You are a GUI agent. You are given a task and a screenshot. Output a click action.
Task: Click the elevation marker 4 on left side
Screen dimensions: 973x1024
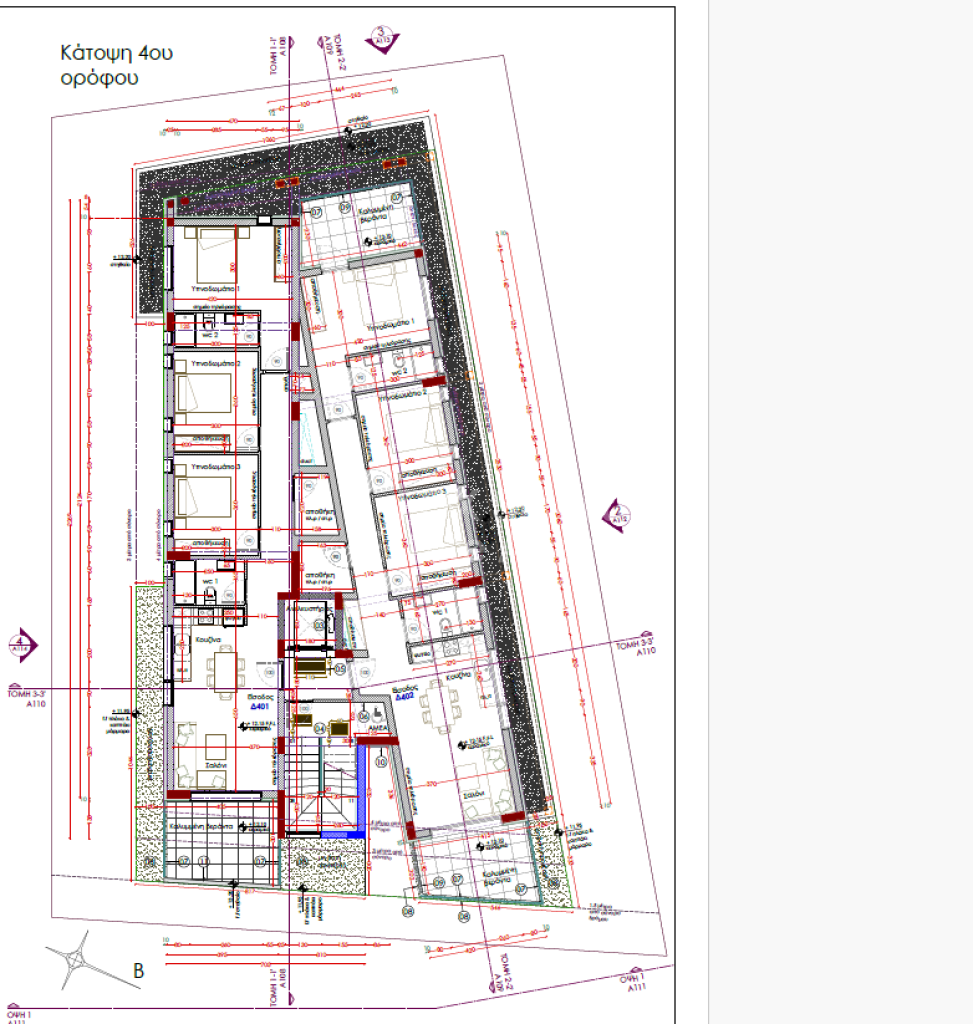click(x=22, y=645)
